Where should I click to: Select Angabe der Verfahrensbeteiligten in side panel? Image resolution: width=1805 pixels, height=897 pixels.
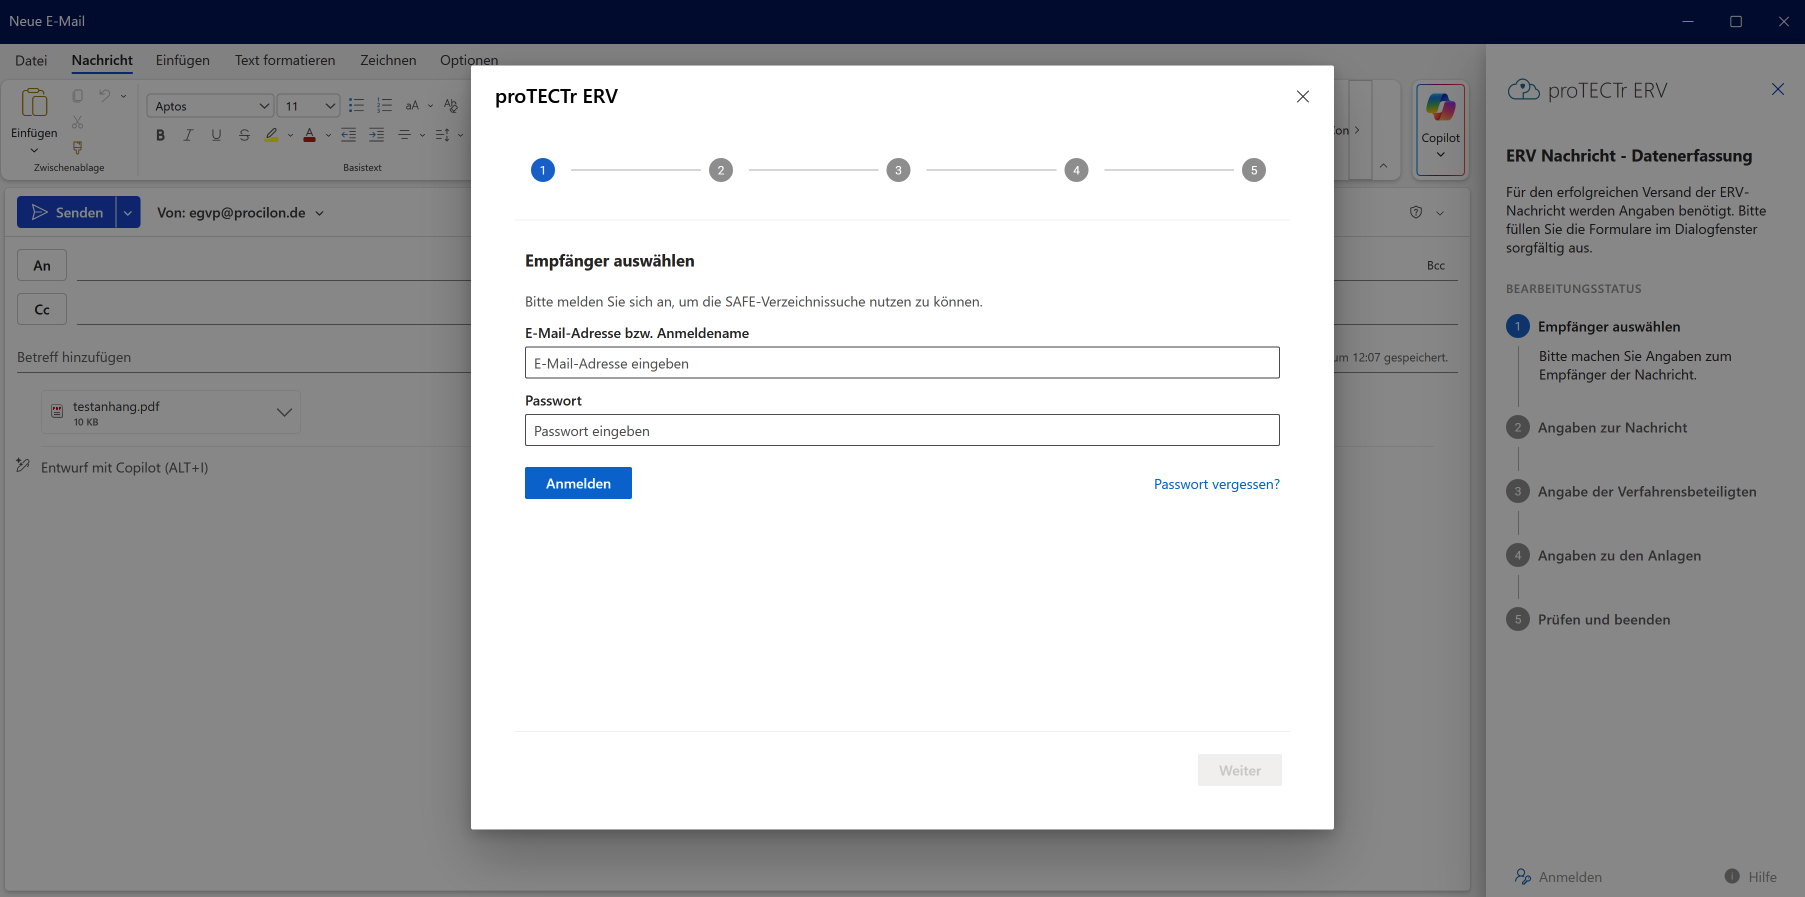click(1647, 491)
